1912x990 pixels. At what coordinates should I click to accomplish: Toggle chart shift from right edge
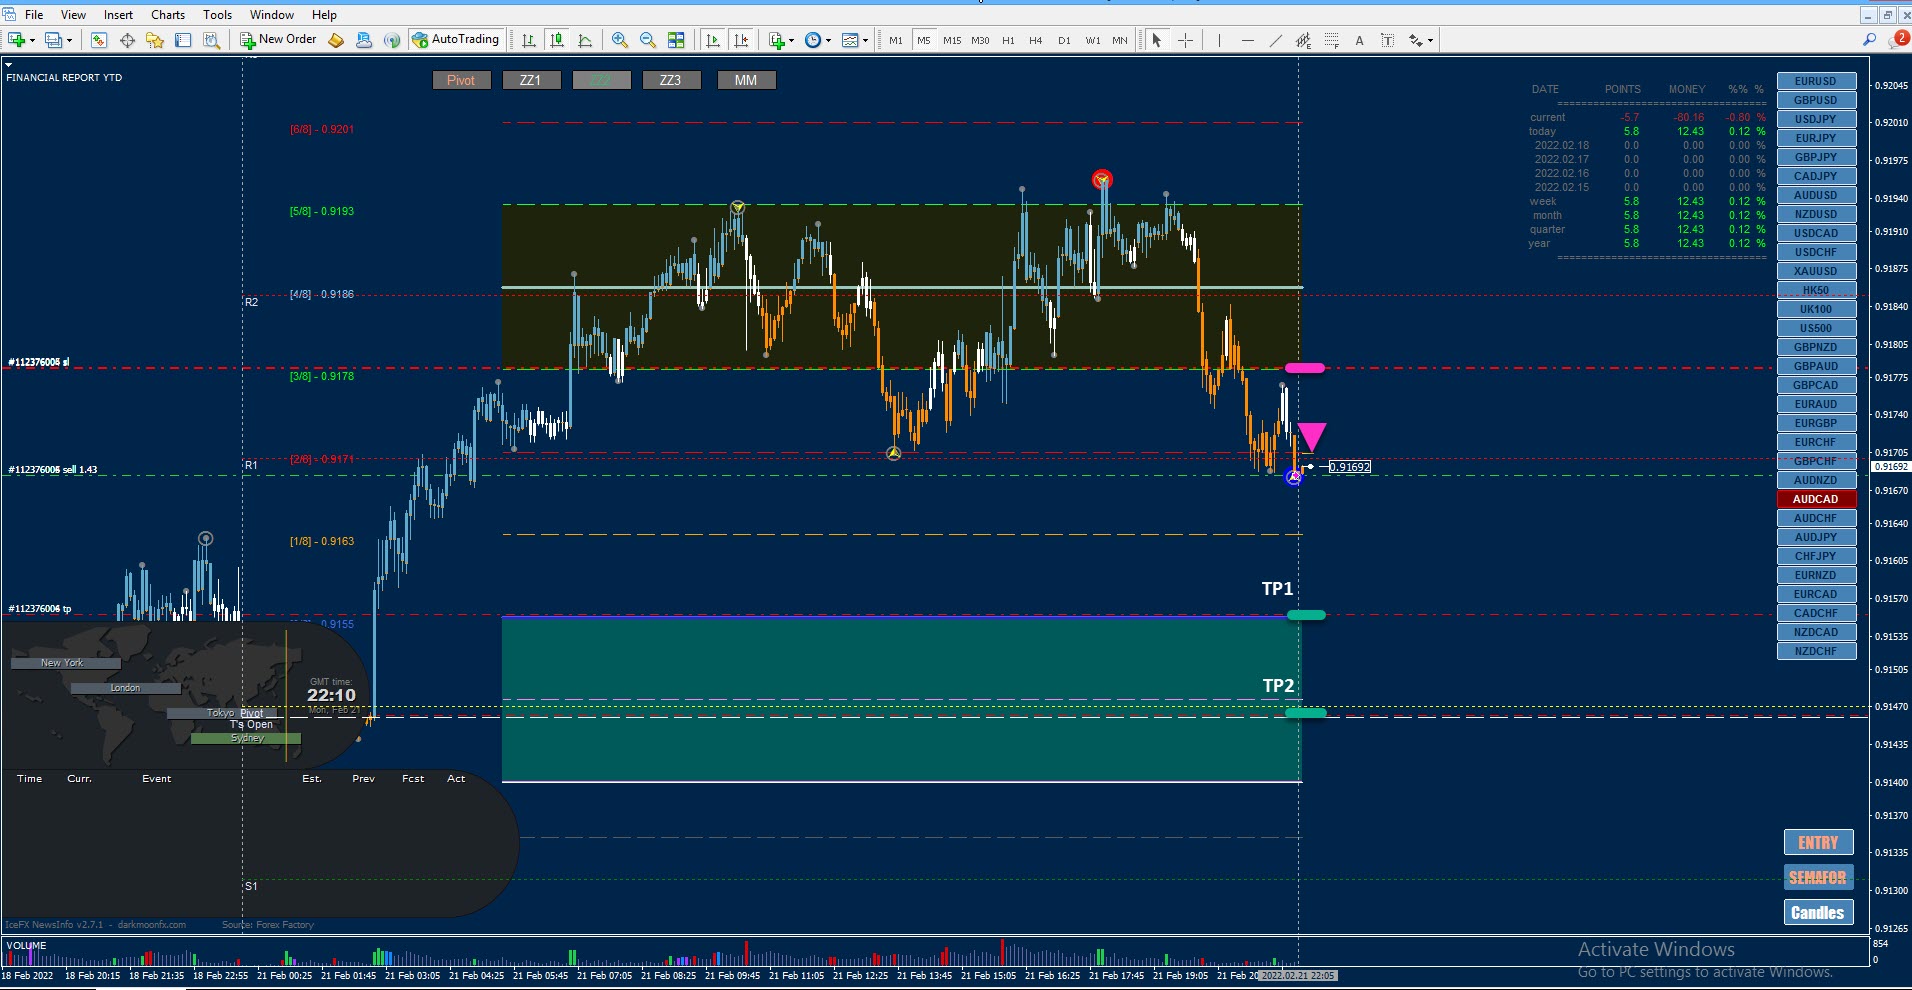coord(740,40)
